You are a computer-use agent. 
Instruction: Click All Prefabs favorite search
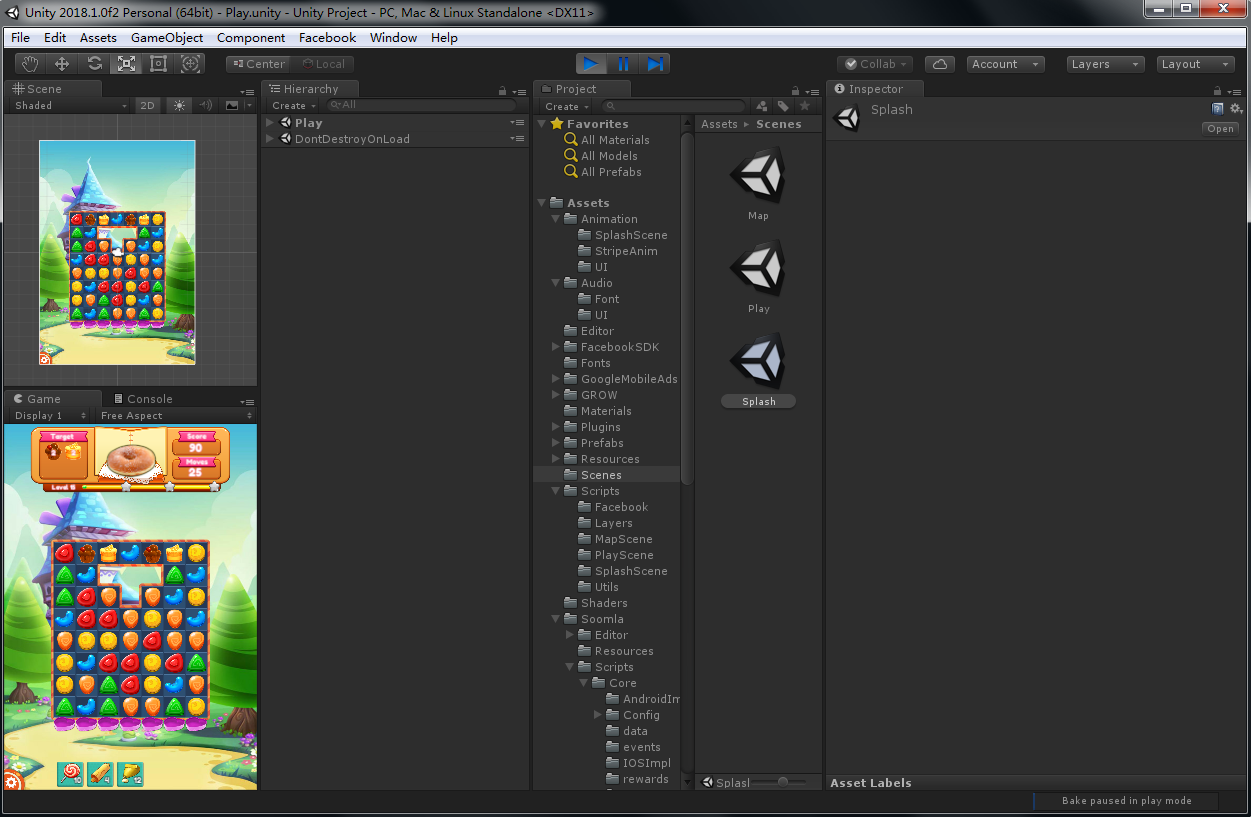pyautogui.click(x=611, y=172)
